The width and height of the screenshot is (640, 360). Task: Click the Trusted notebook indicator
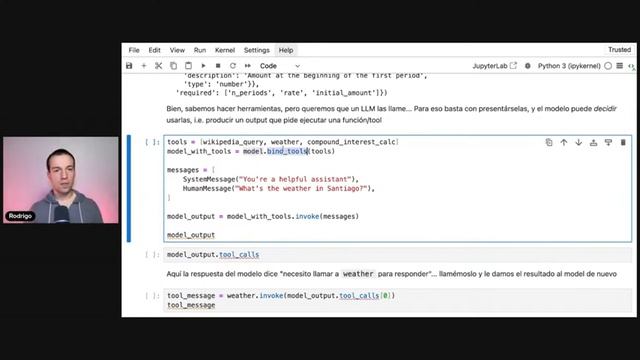click(619, 49)
